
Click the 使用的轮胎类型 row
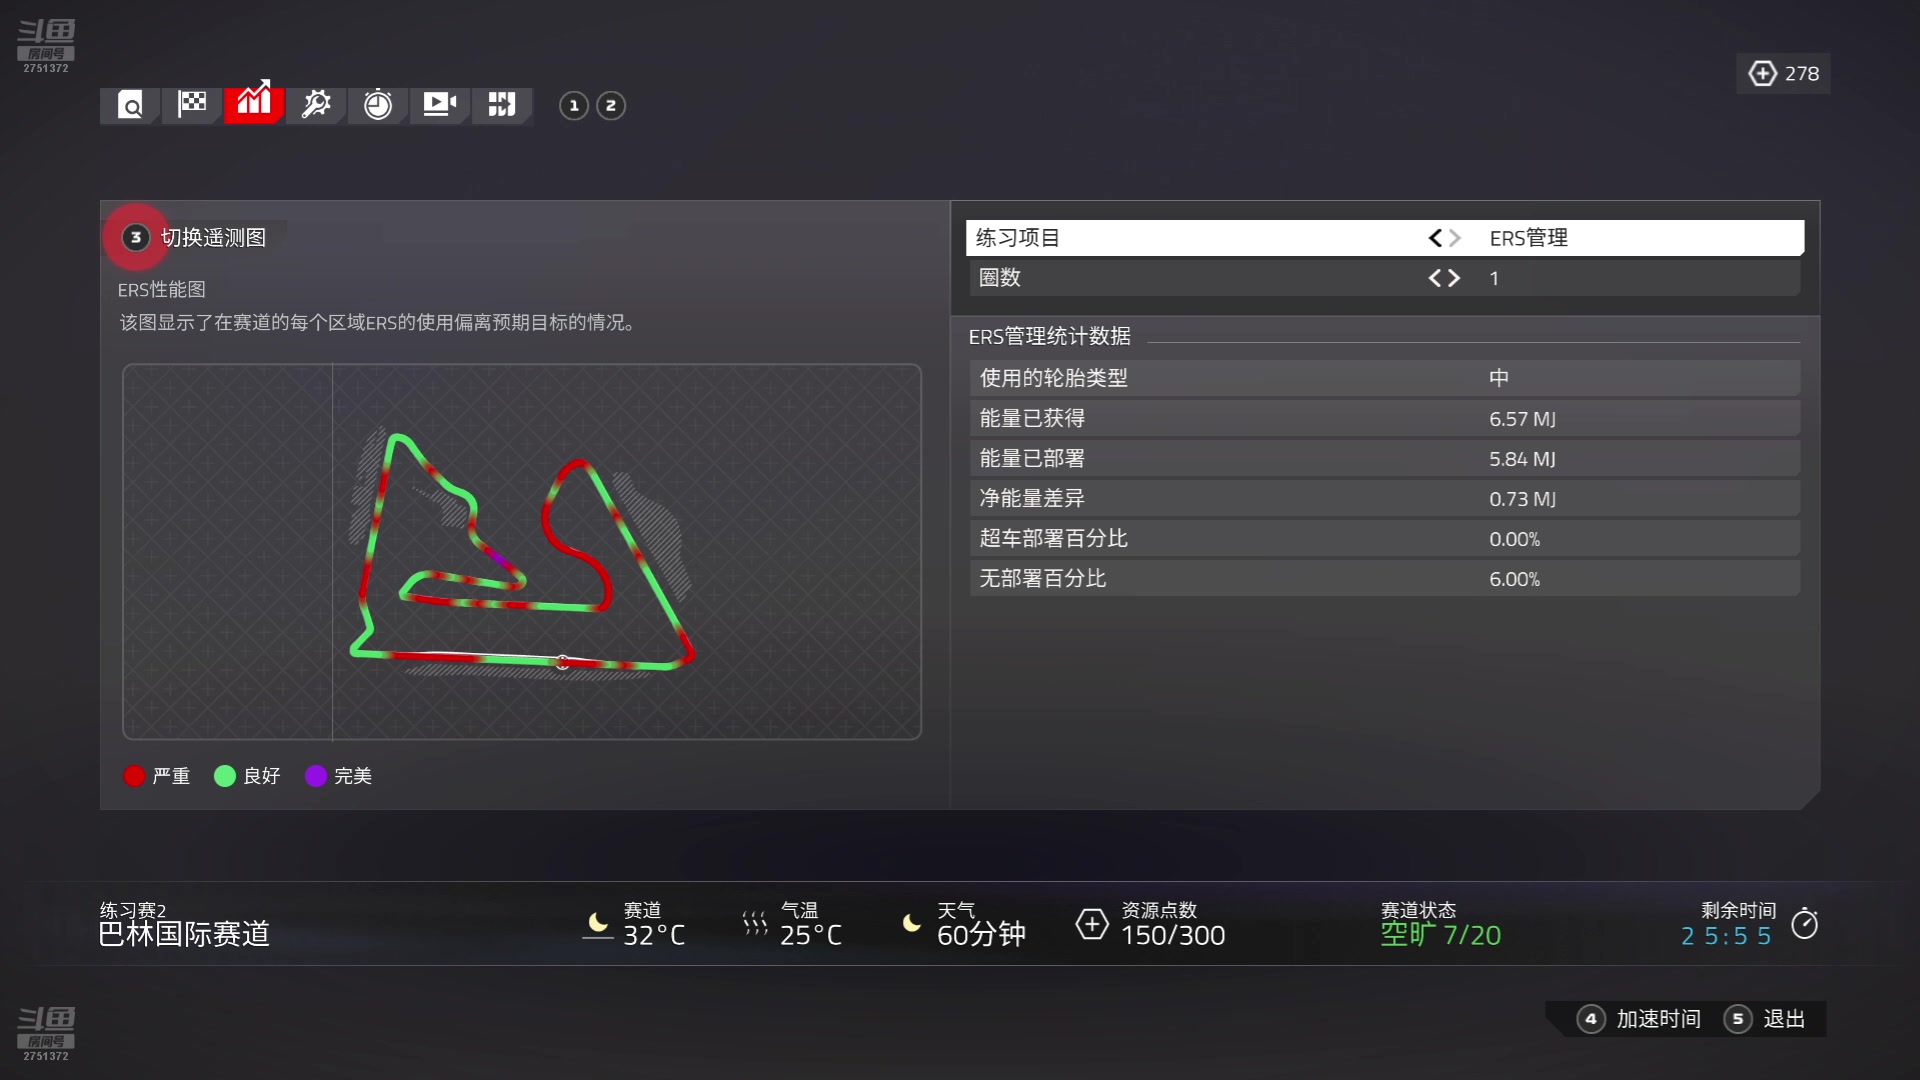pos(1384,378)
